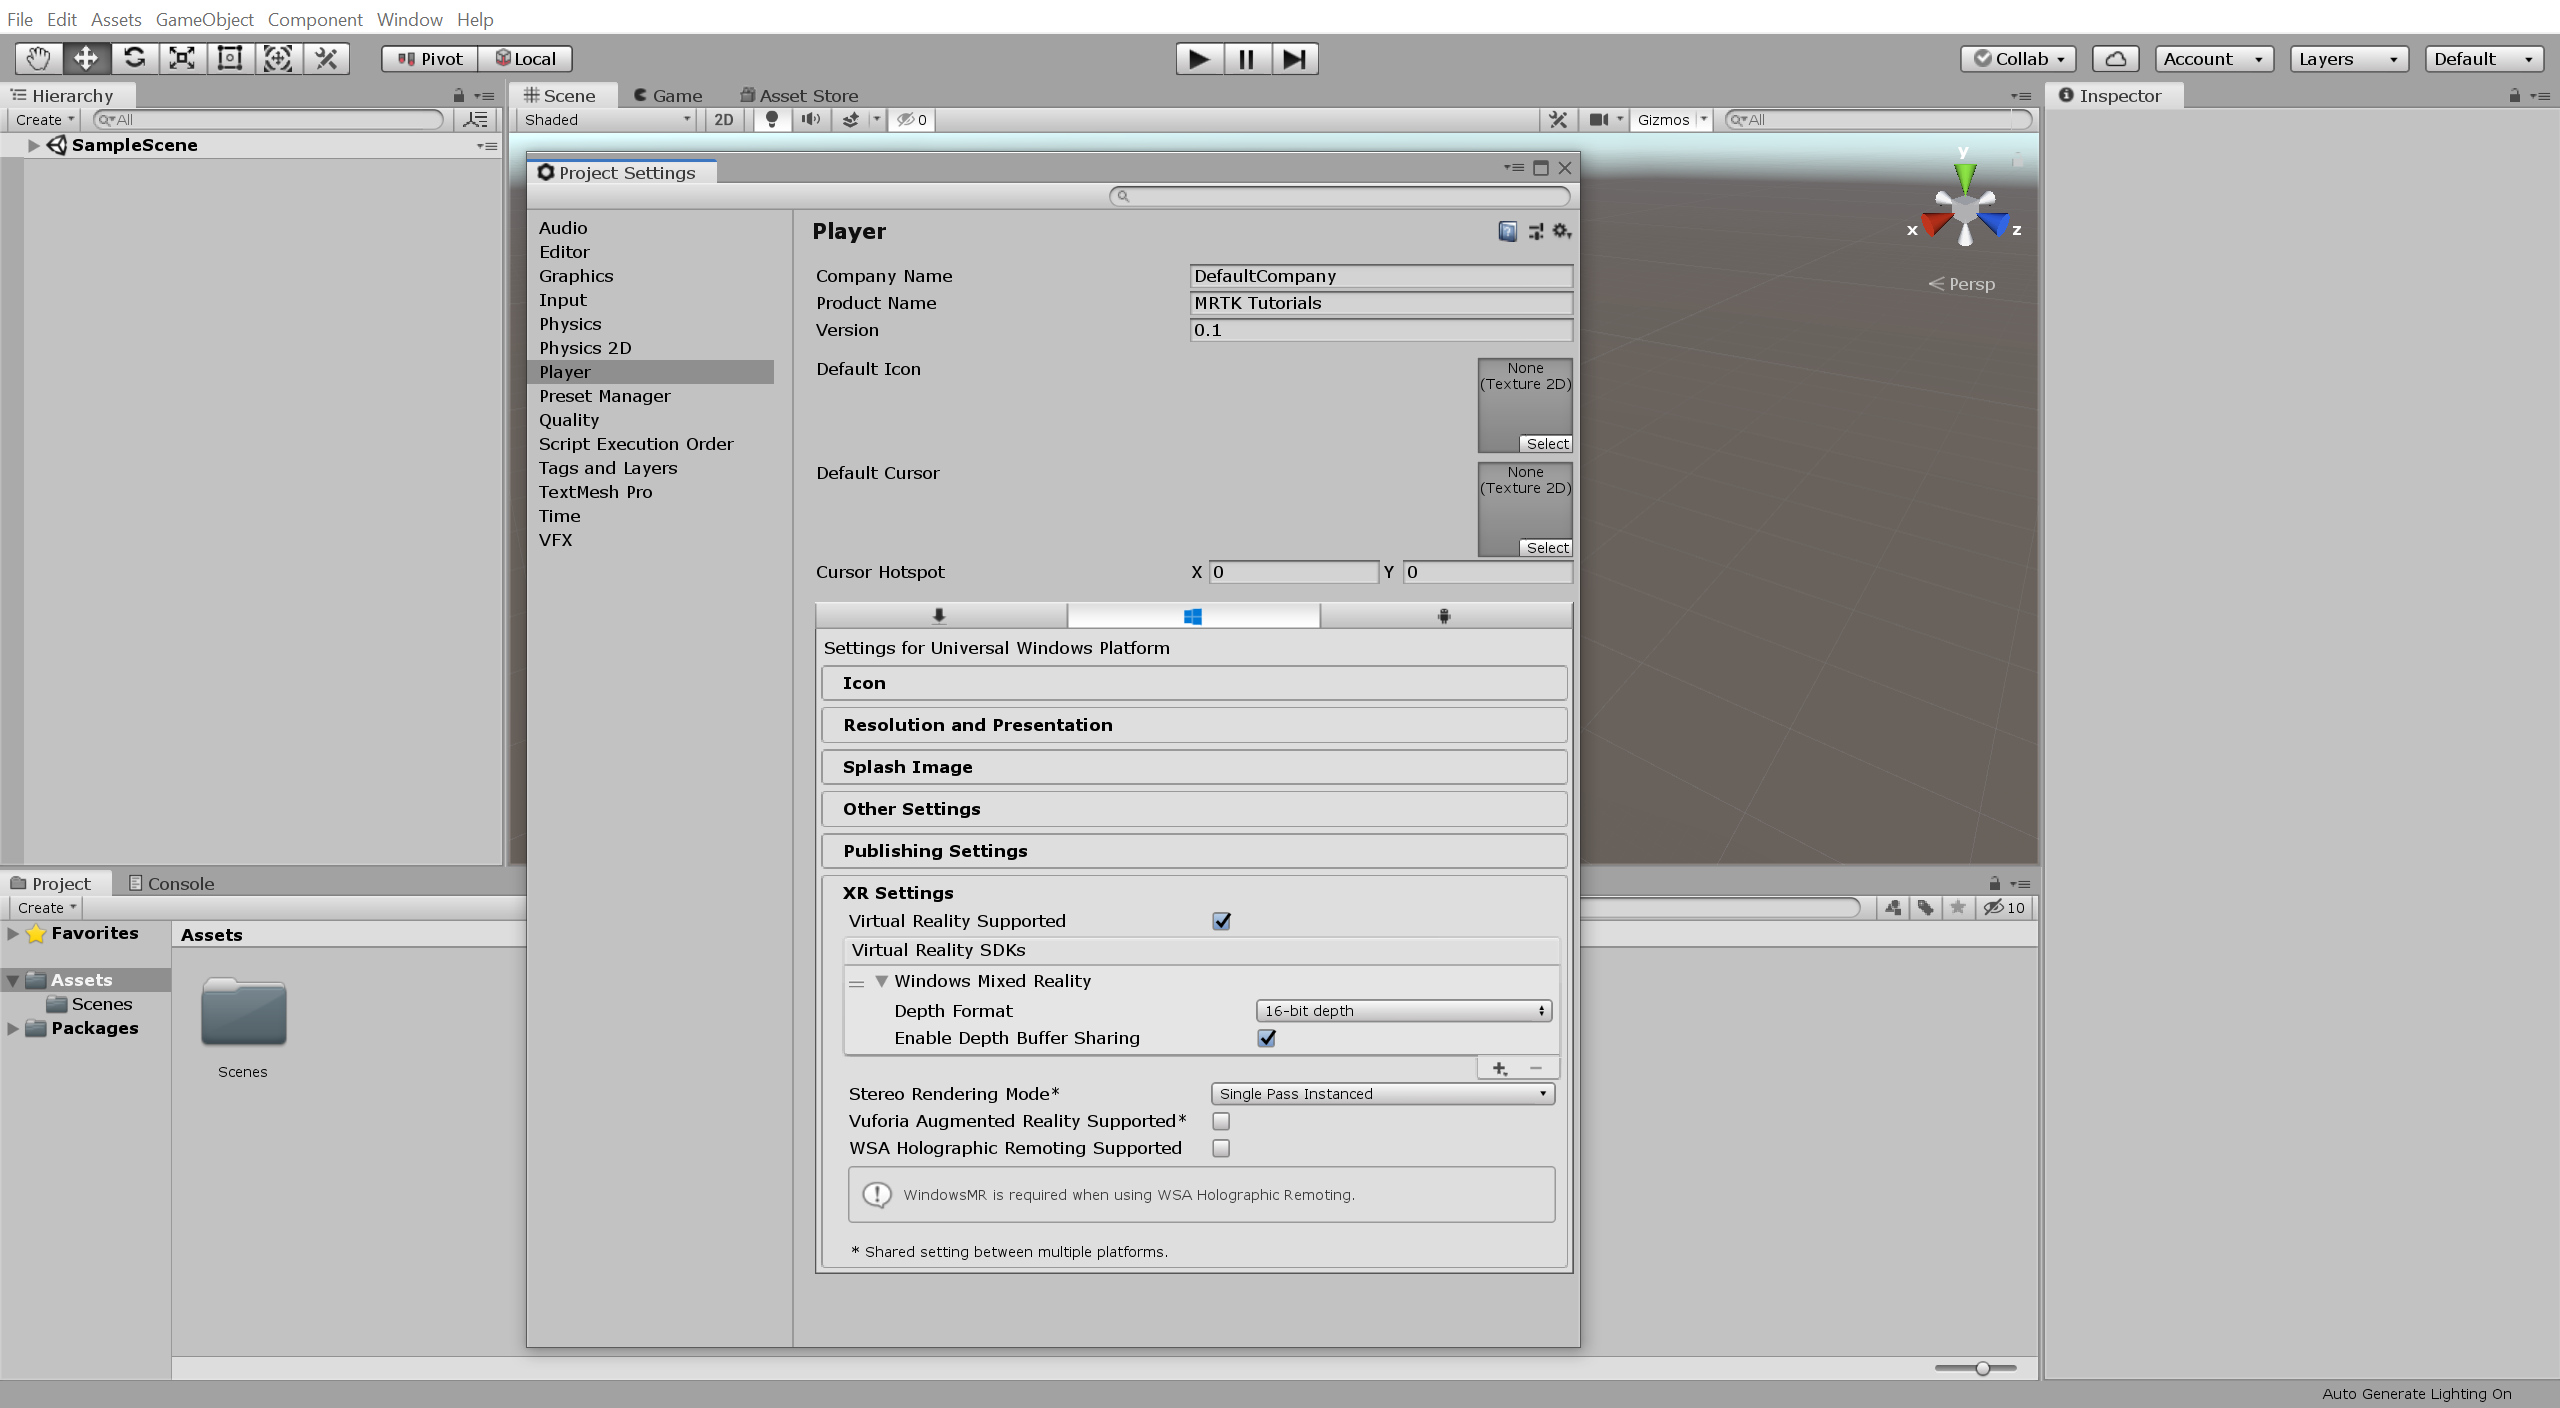Select the Hand tool in toolbar
Screen dimensions: 2560x1408
38,59
